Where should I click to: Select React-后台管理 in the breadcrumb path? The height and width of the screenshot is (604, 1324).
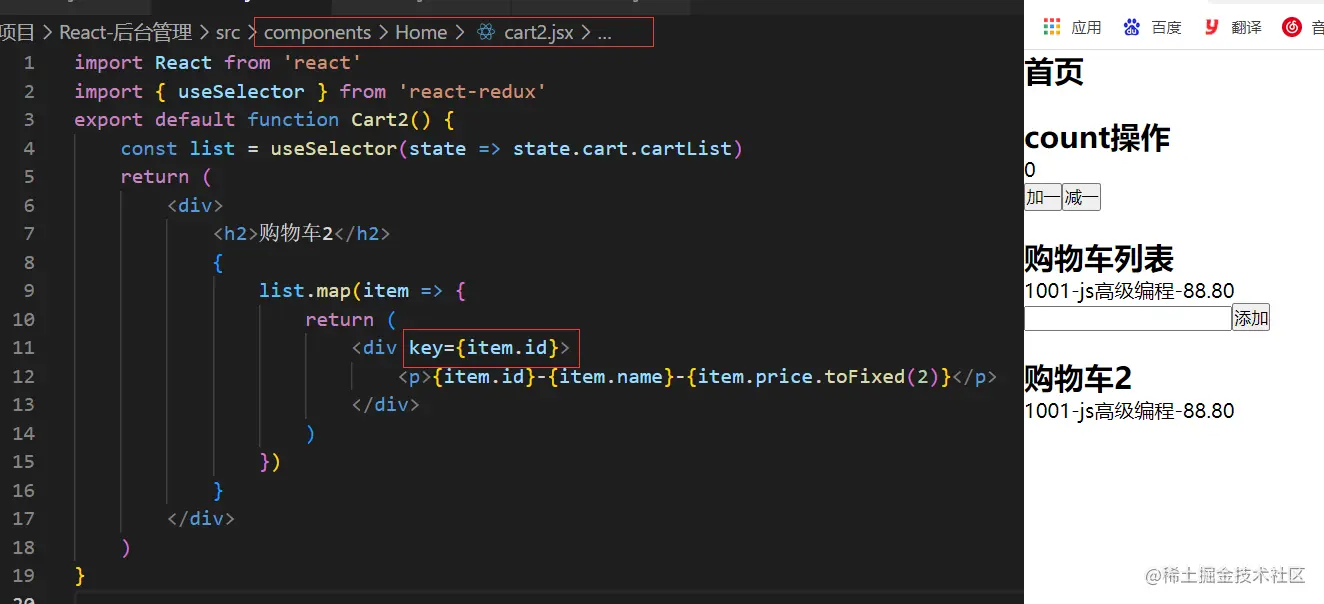click(125, 32)
